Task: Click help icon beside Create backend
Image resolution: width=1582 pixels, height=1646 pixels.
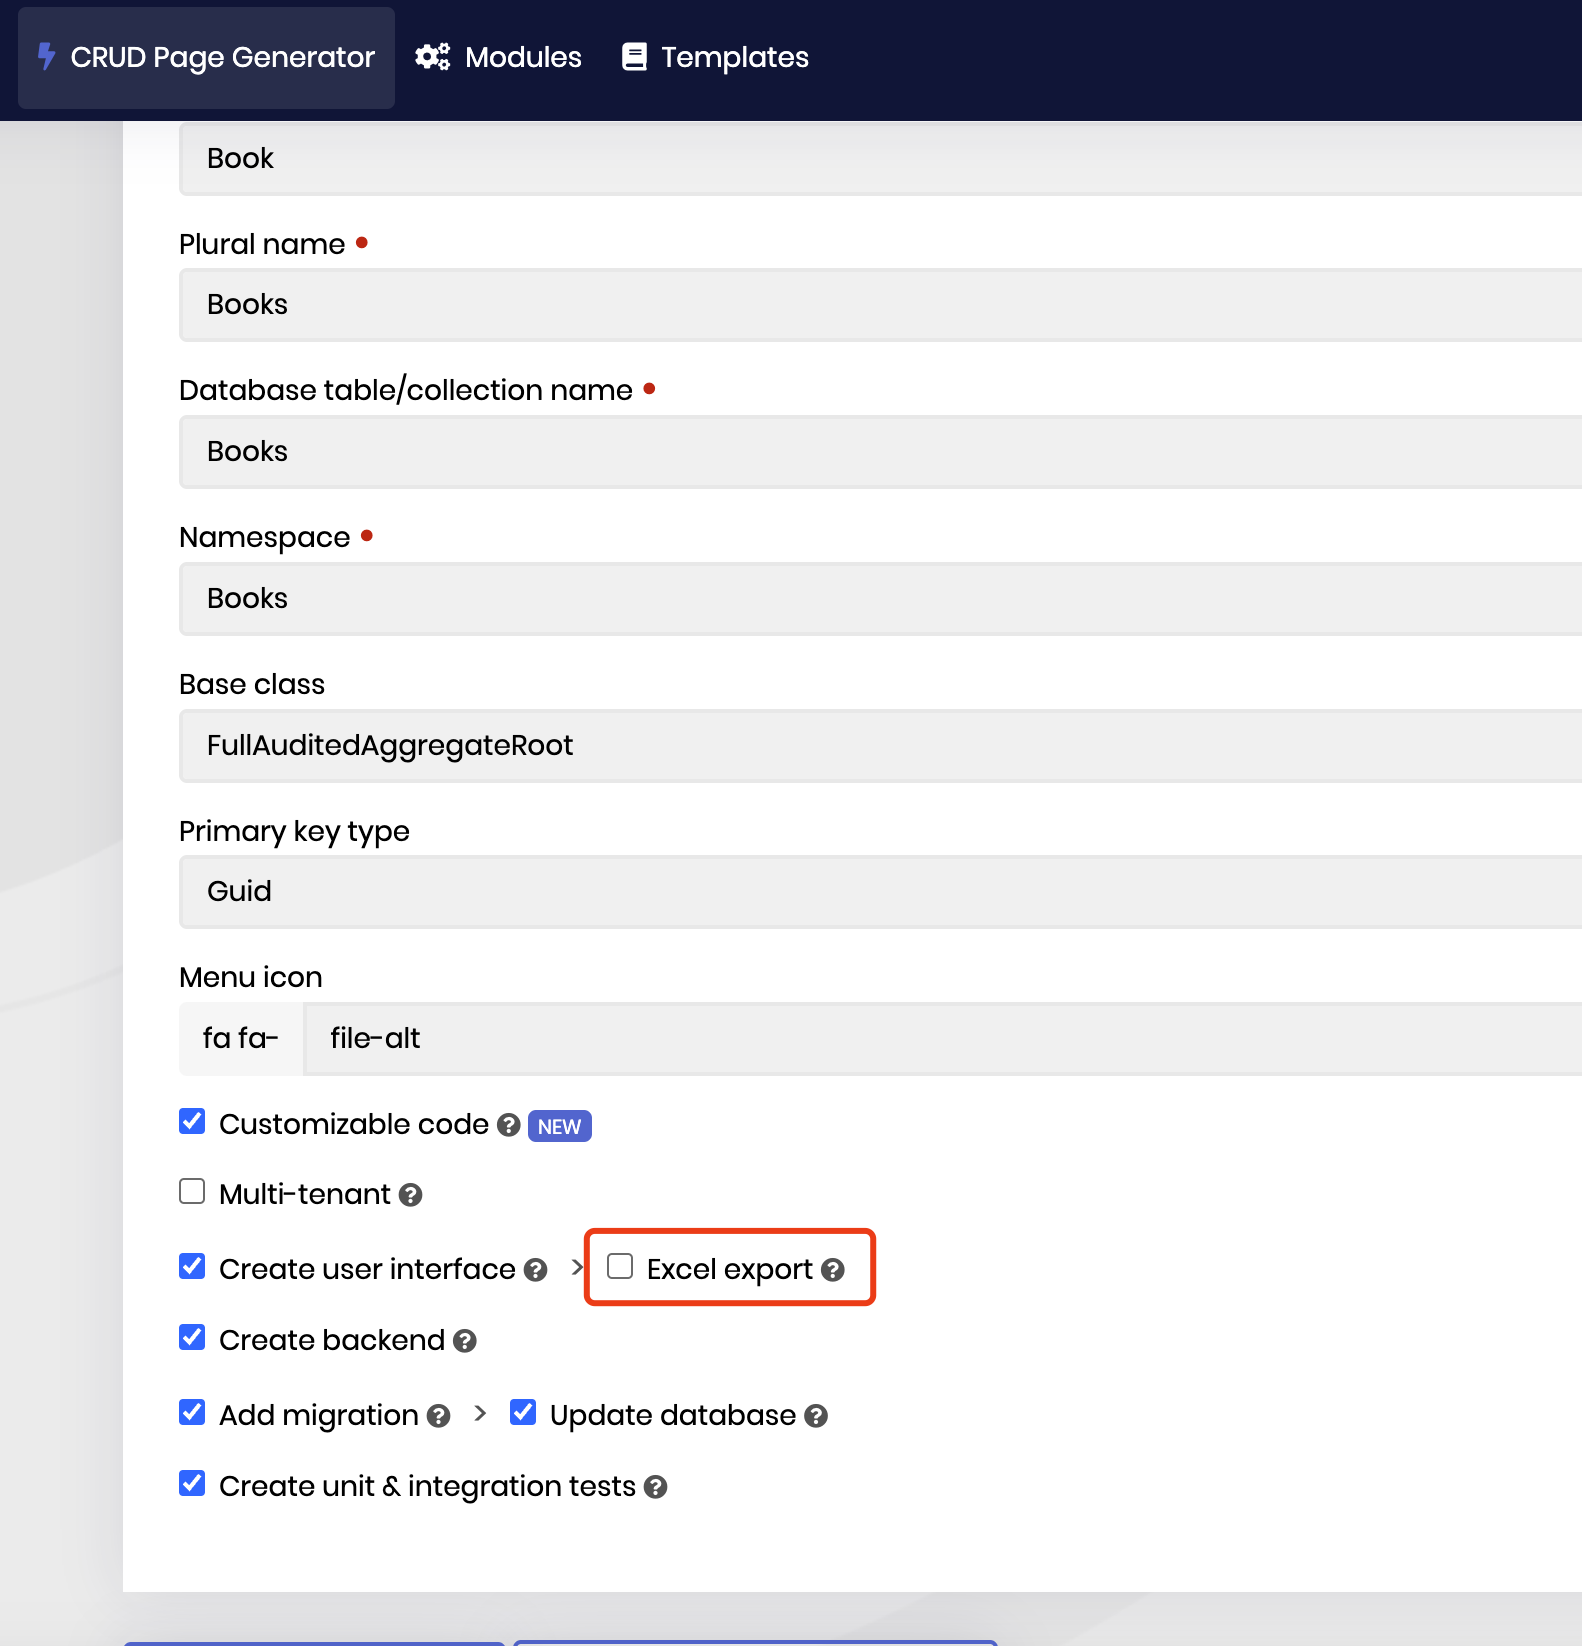Action: pyautogui.click(x=465, y=1341)
